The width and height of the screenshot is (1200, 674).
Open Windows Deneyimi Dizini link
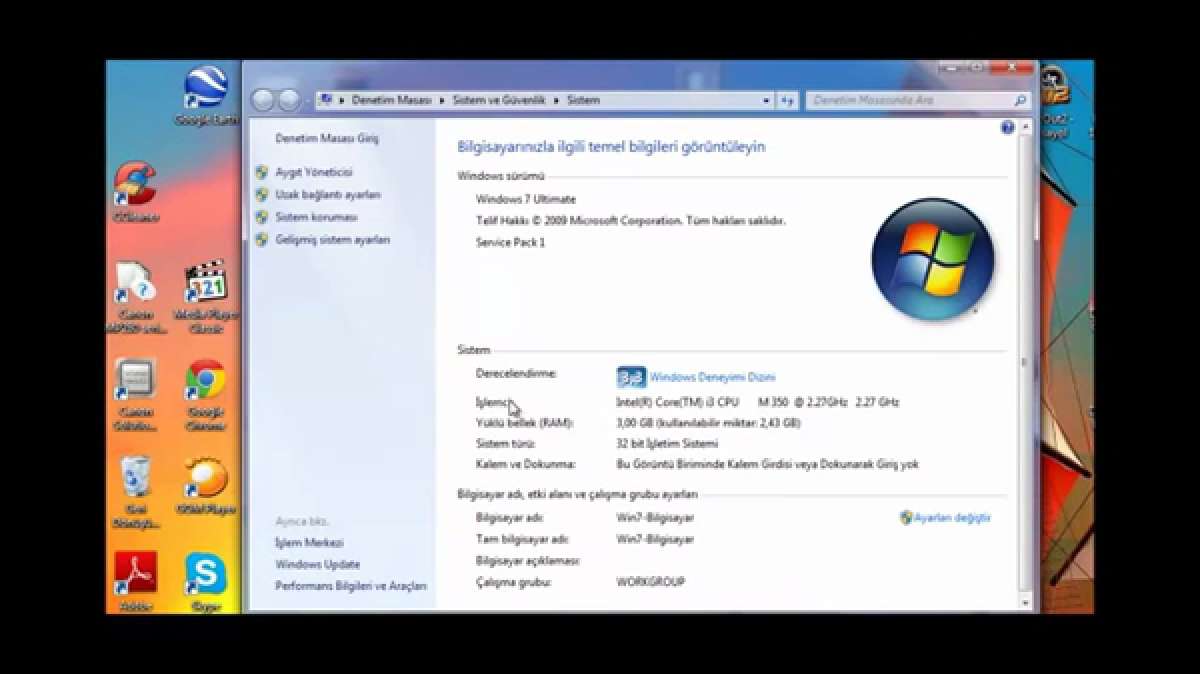pyautogui.click(x=712, y=378)
